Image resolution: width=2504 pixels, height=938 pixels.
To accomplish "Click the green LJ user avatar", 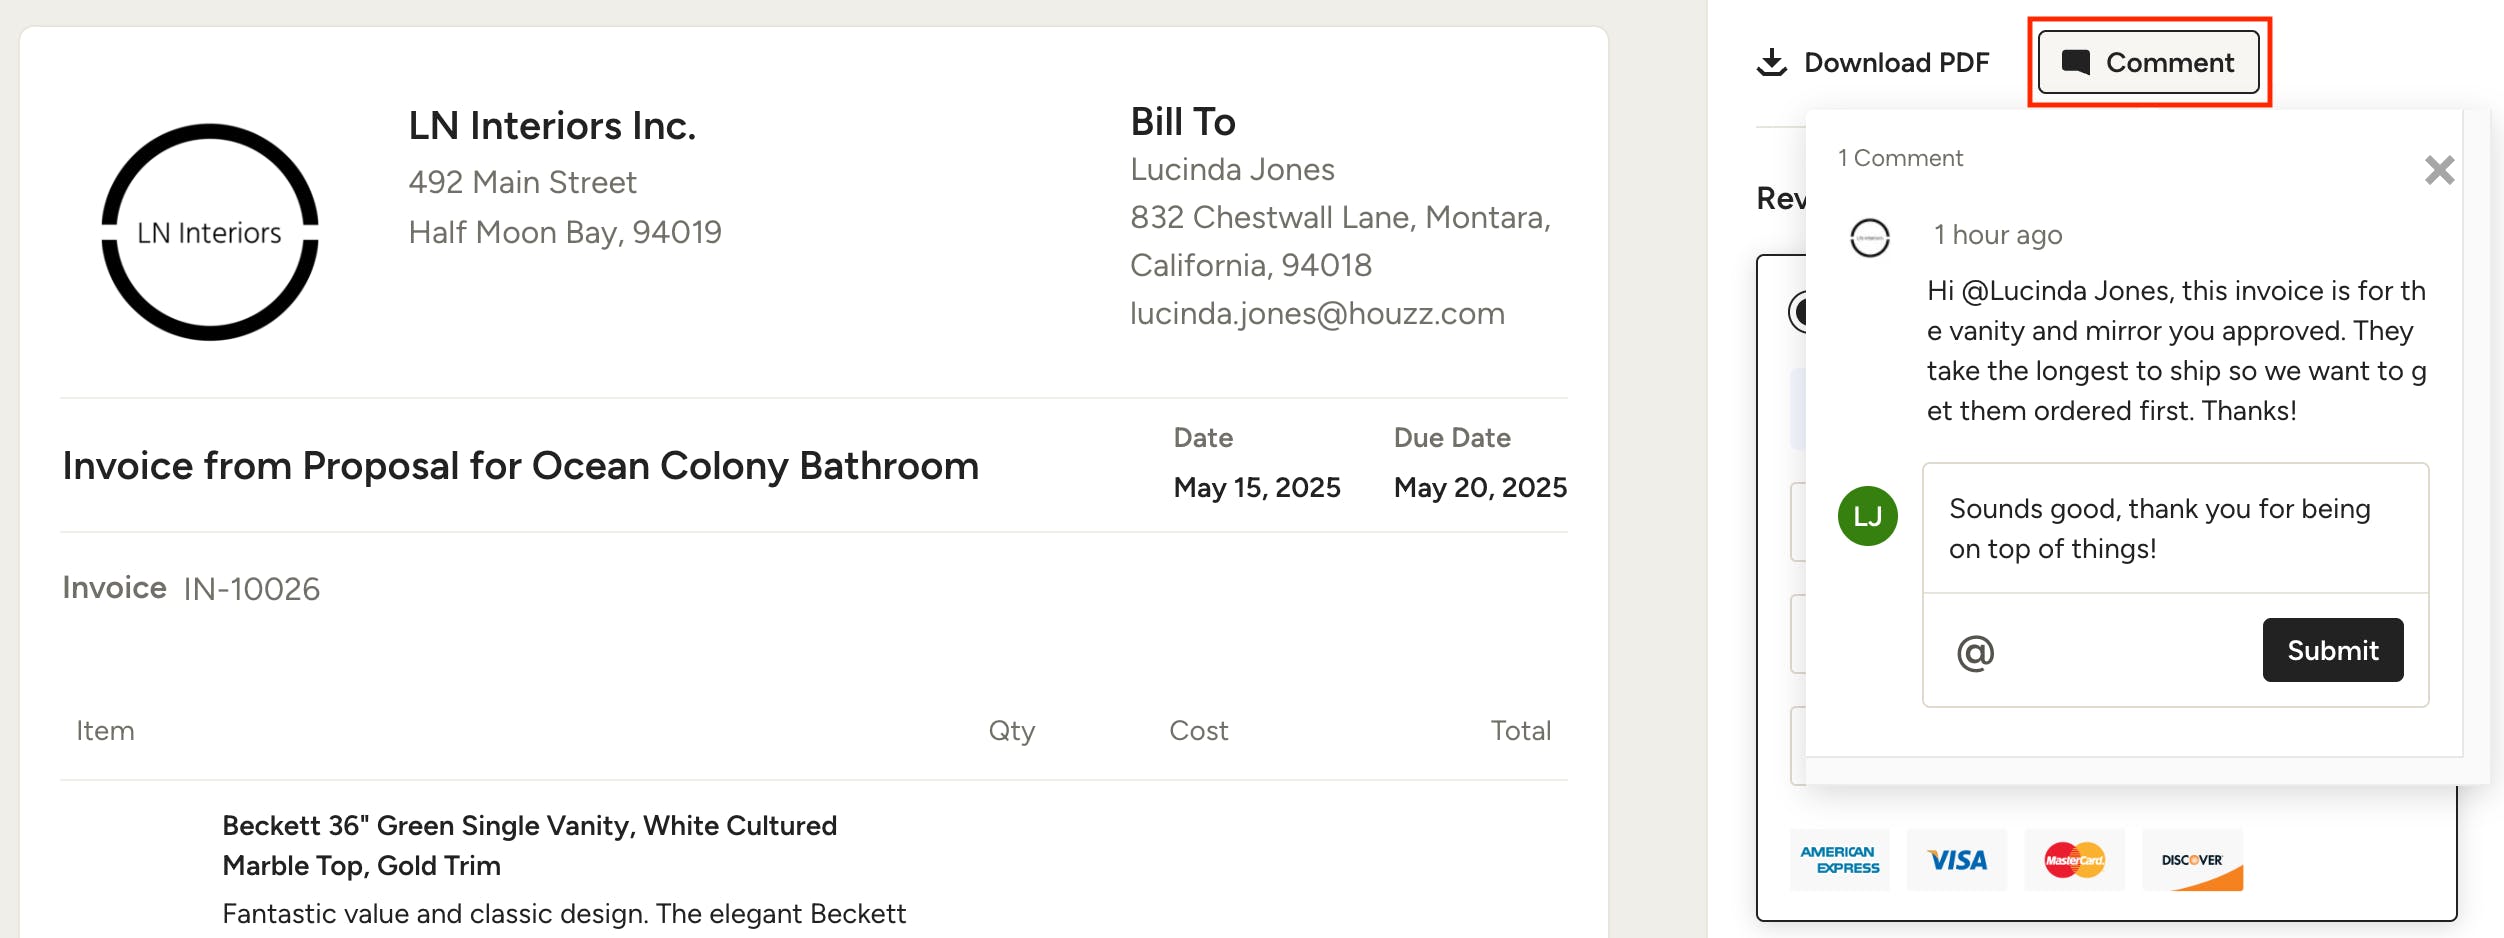I will [1867, 516].
